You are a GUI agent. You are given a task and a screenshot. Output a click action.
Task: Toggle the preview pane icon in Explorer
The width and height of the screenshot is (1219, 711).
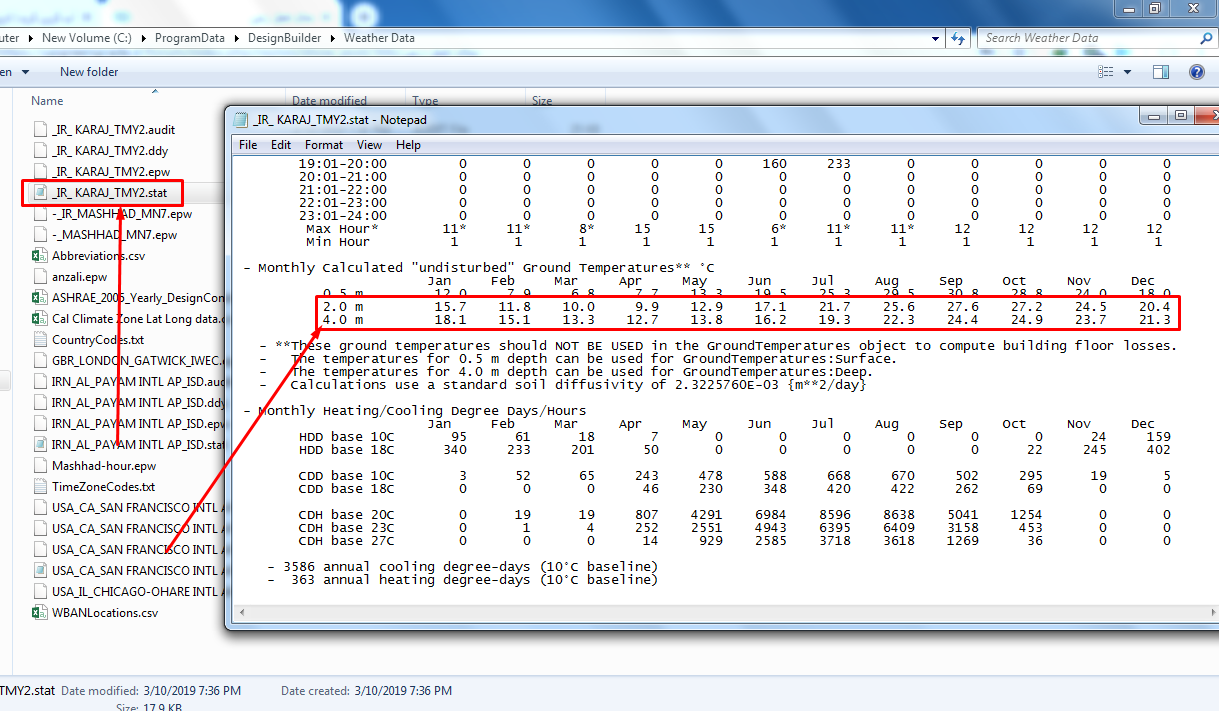point(1161,72)
